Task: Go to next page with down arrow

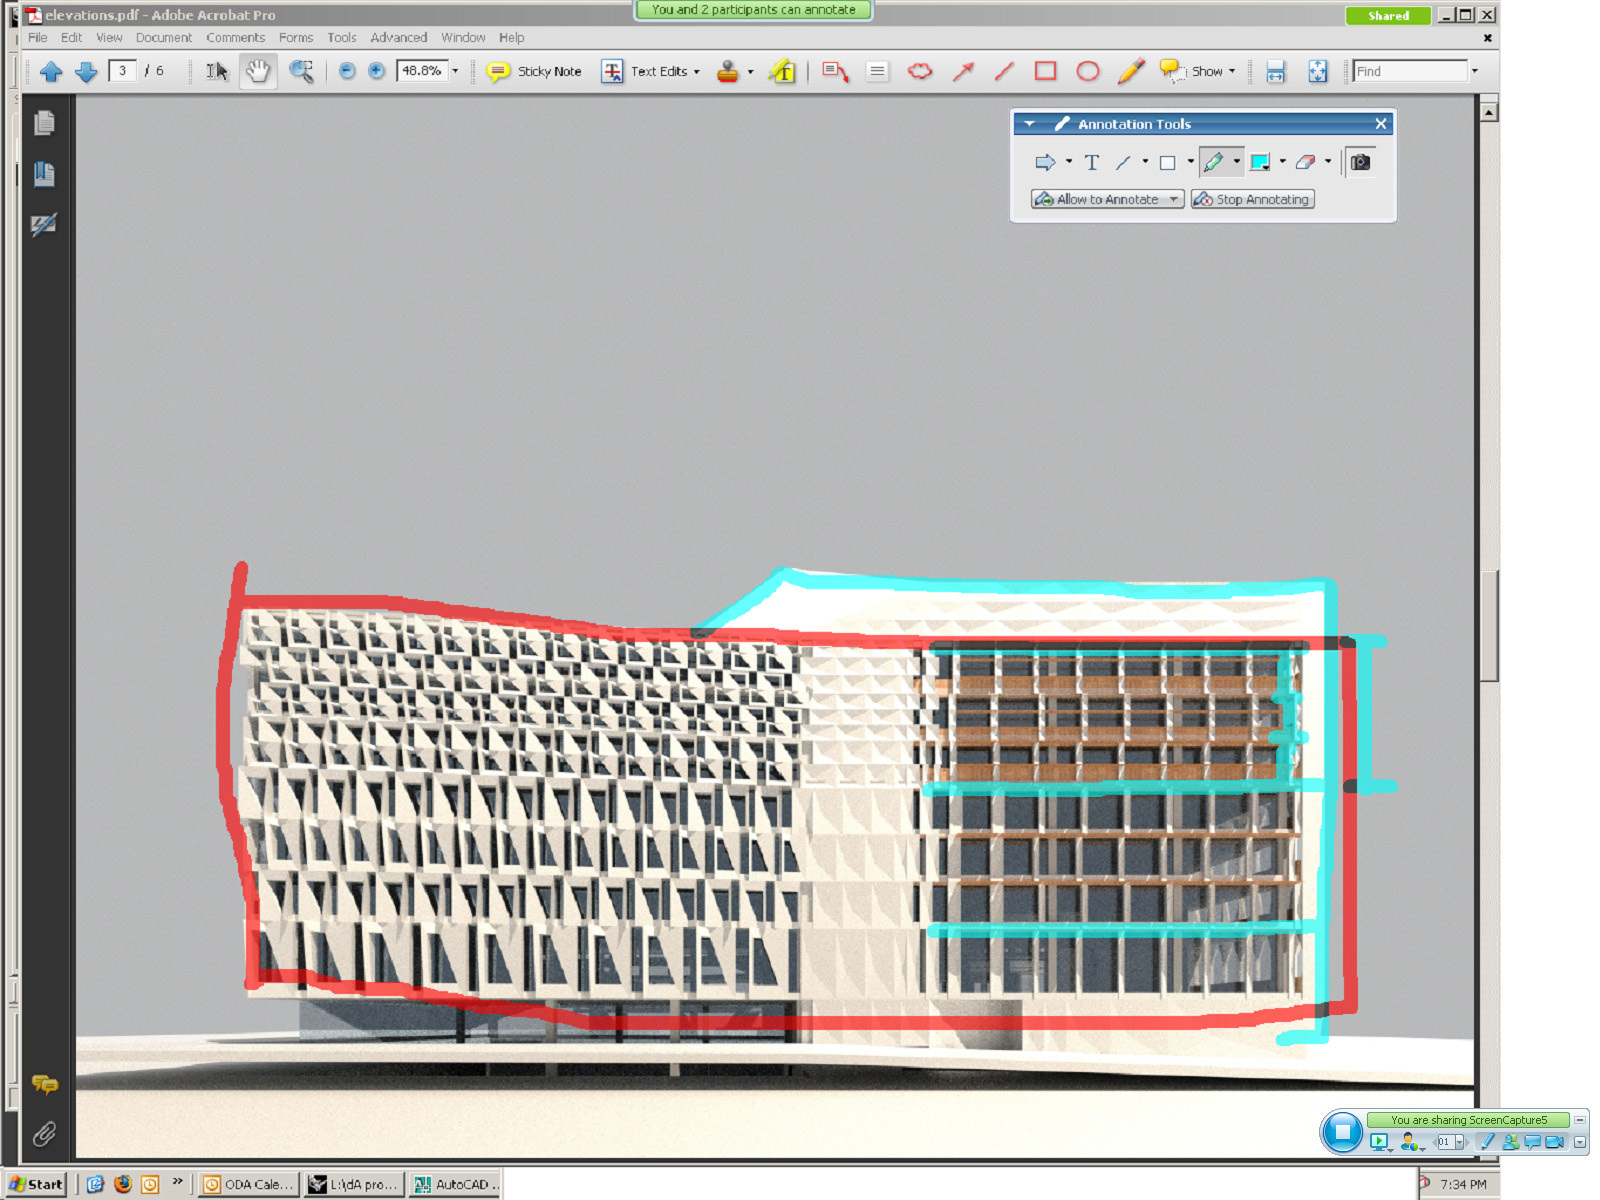Action: point(86,71)
